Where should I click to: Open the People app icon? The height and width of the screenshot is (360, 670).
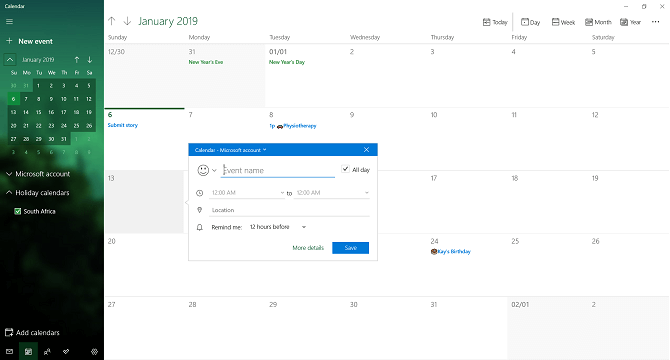tap(47, 351)
